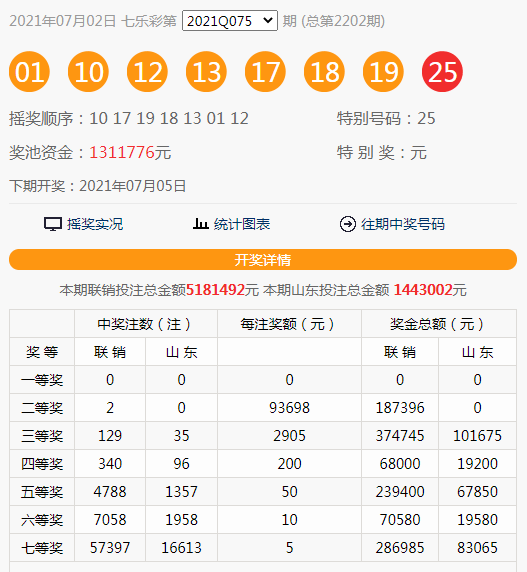Click the orange ball number 10
This screenshot has width=527, height=572.
(88, 72)
